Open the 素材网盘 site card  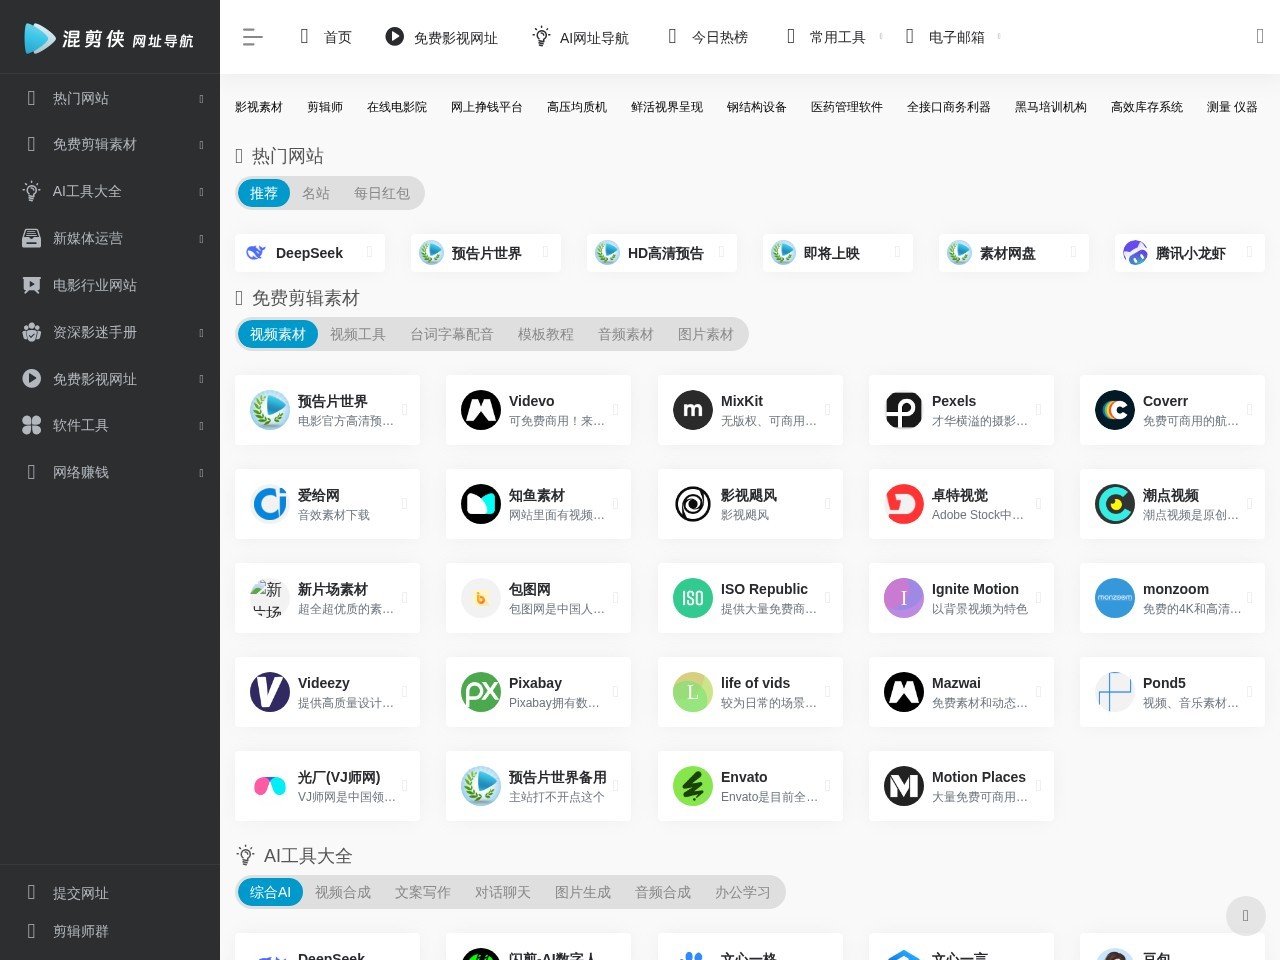point(1014,253)
